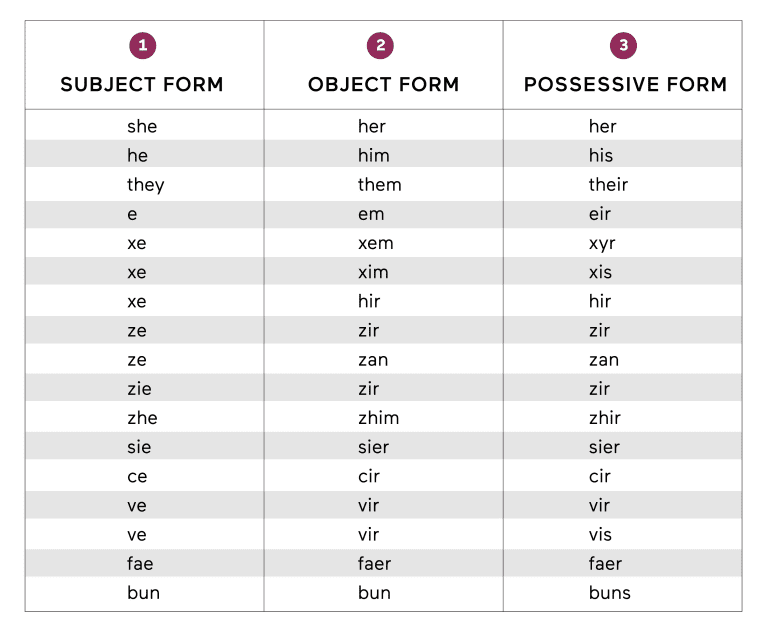Select the object pronoun "him"

(374, 155)
